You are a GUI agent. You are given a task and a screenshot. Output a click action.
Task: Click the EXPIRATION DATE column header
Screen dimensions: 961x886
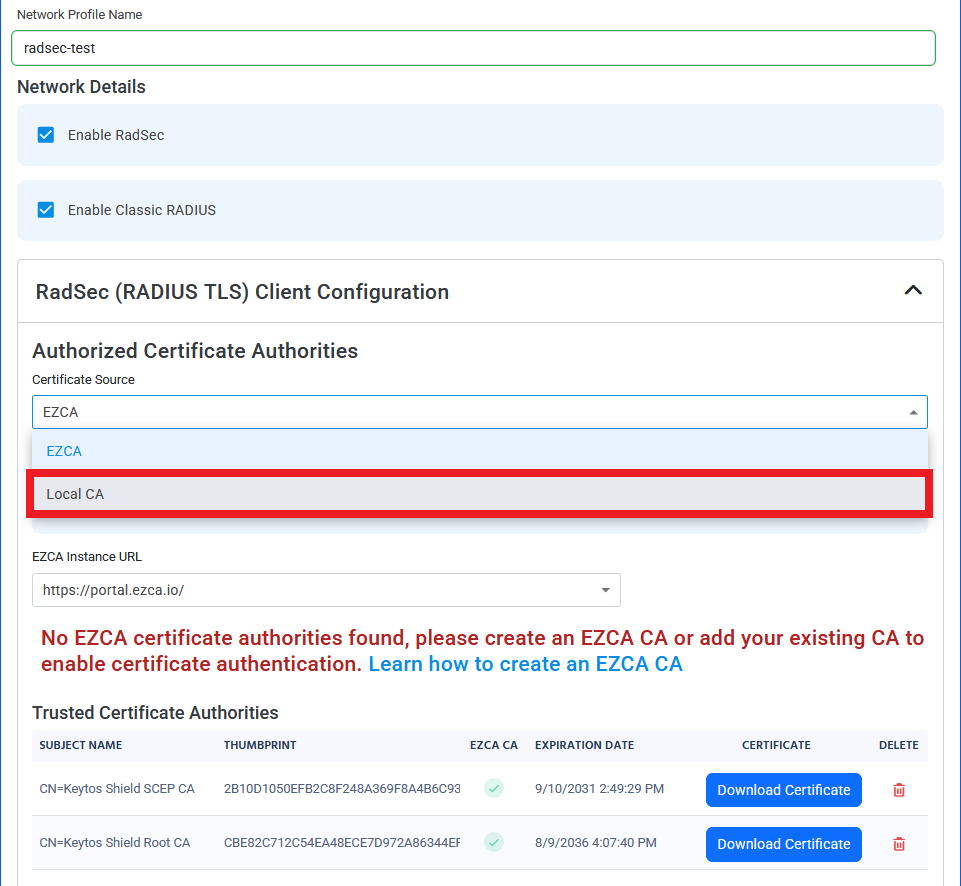(x=585, y=745)
